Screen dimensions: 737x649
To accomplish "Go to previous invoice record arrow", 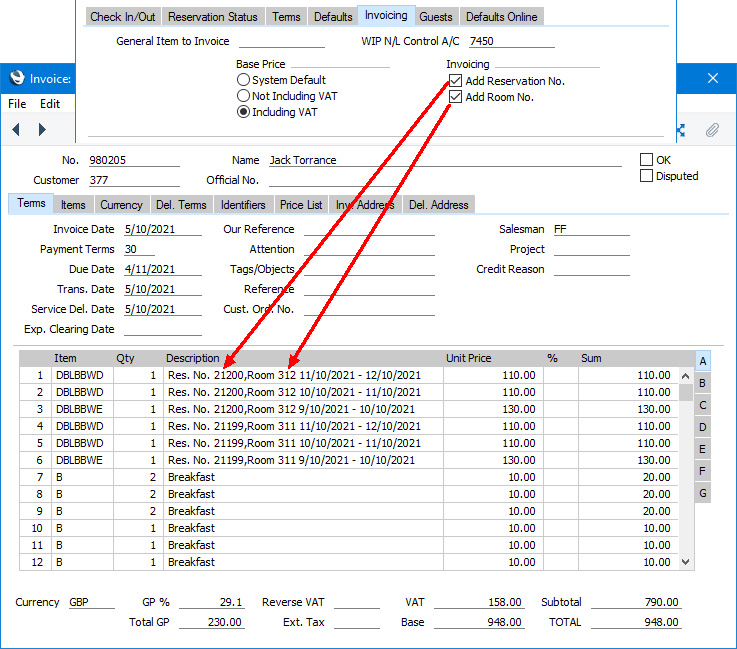I will pos(16,129).
